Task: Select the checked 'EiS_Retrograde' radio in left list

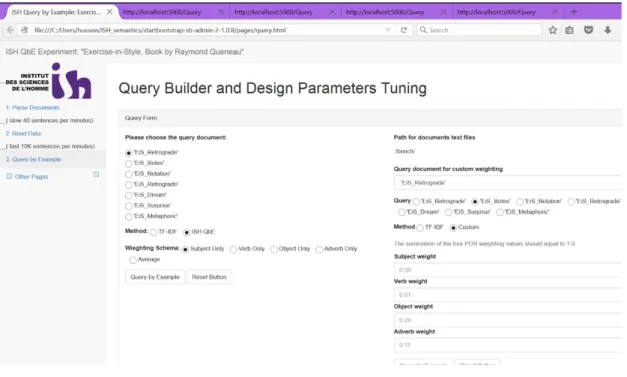Action: point(128,153)
